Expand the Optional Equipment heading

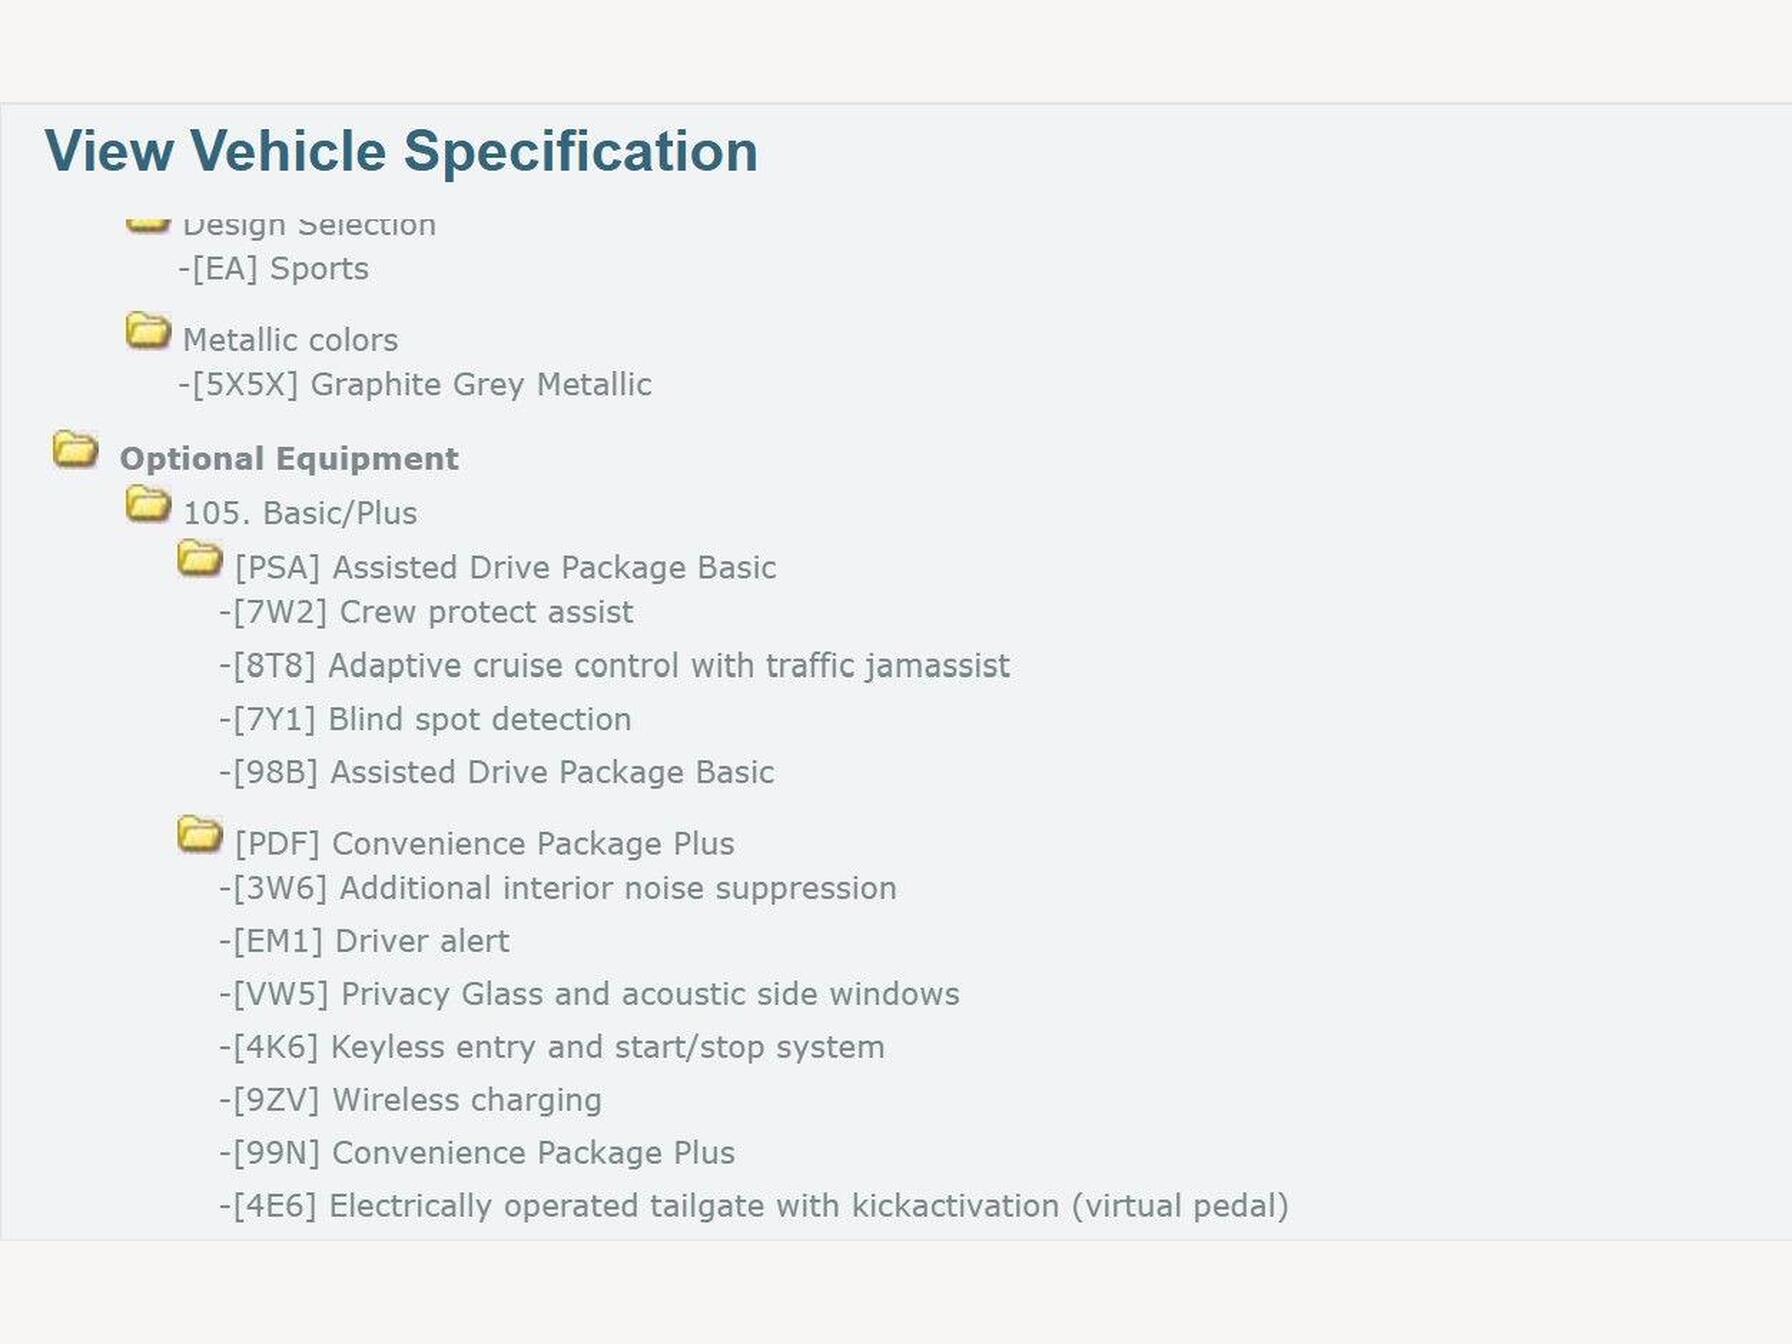(x=288, y=458)
